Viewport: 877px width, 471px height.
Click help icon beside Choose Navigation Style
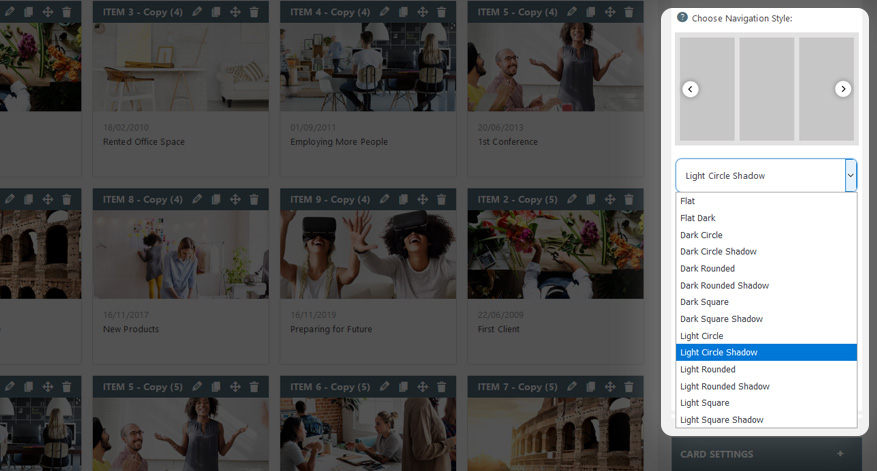coord(682,17)
